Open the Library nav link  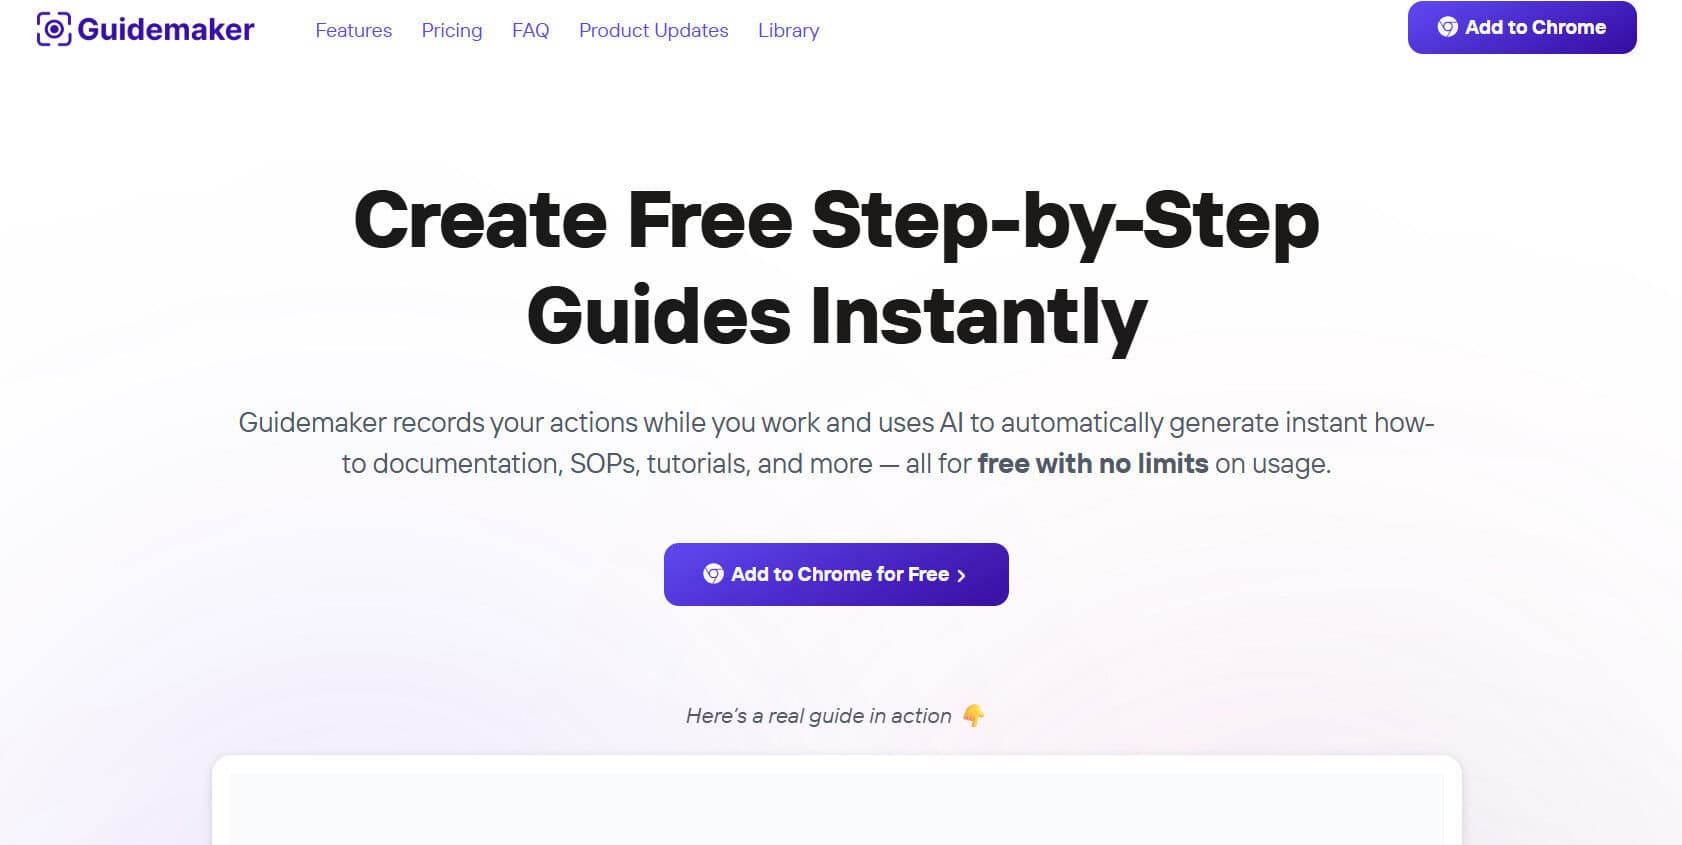tap(788, 31)
